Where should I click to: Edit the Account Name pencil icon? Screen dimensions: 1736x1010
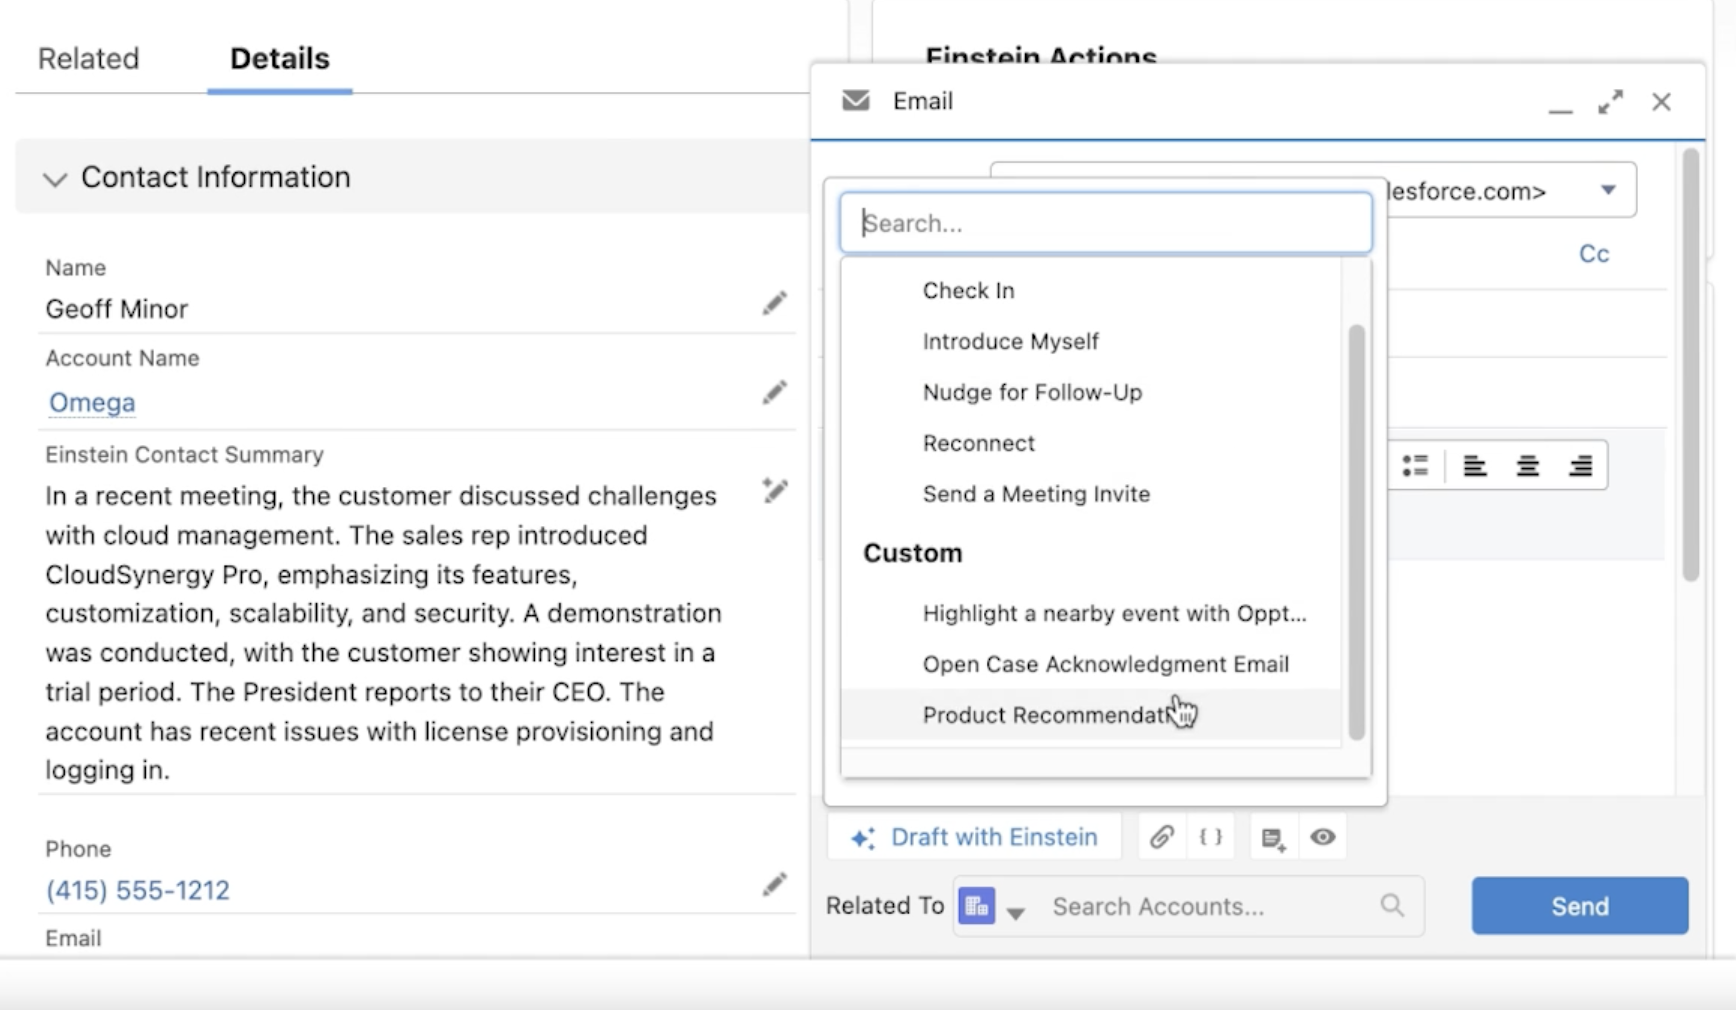pos(774,393)
